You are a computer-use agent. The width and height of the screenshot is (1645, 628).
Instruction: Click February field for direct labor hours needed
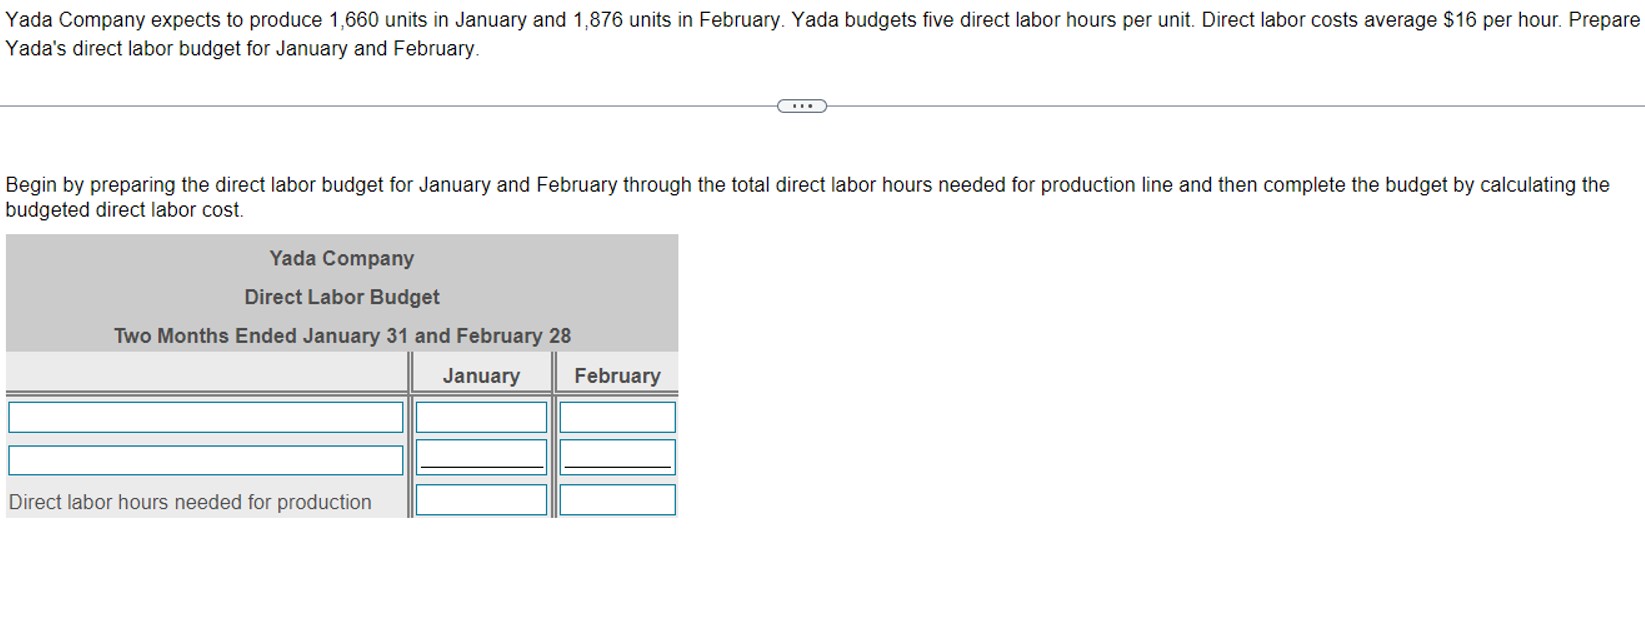pos(617,498)
